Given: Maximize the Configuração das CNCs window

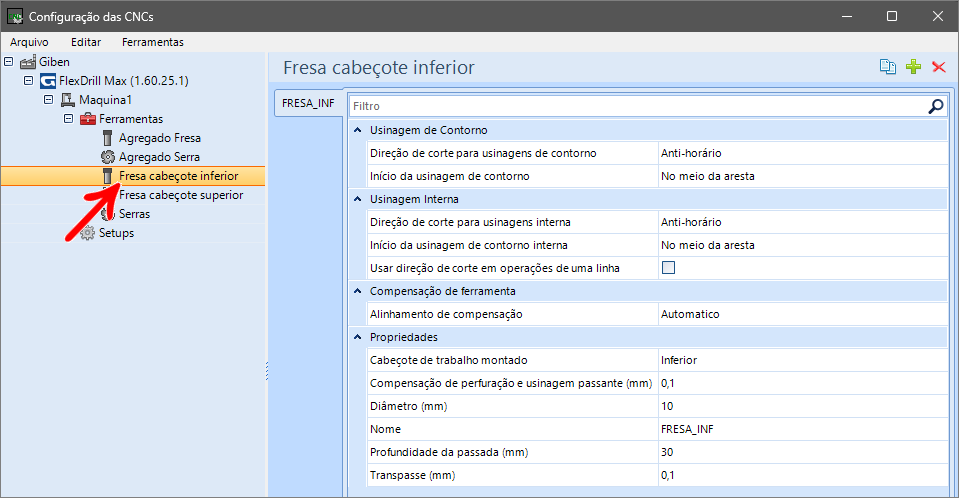Looking at the screenshot, I should [892, 16].
